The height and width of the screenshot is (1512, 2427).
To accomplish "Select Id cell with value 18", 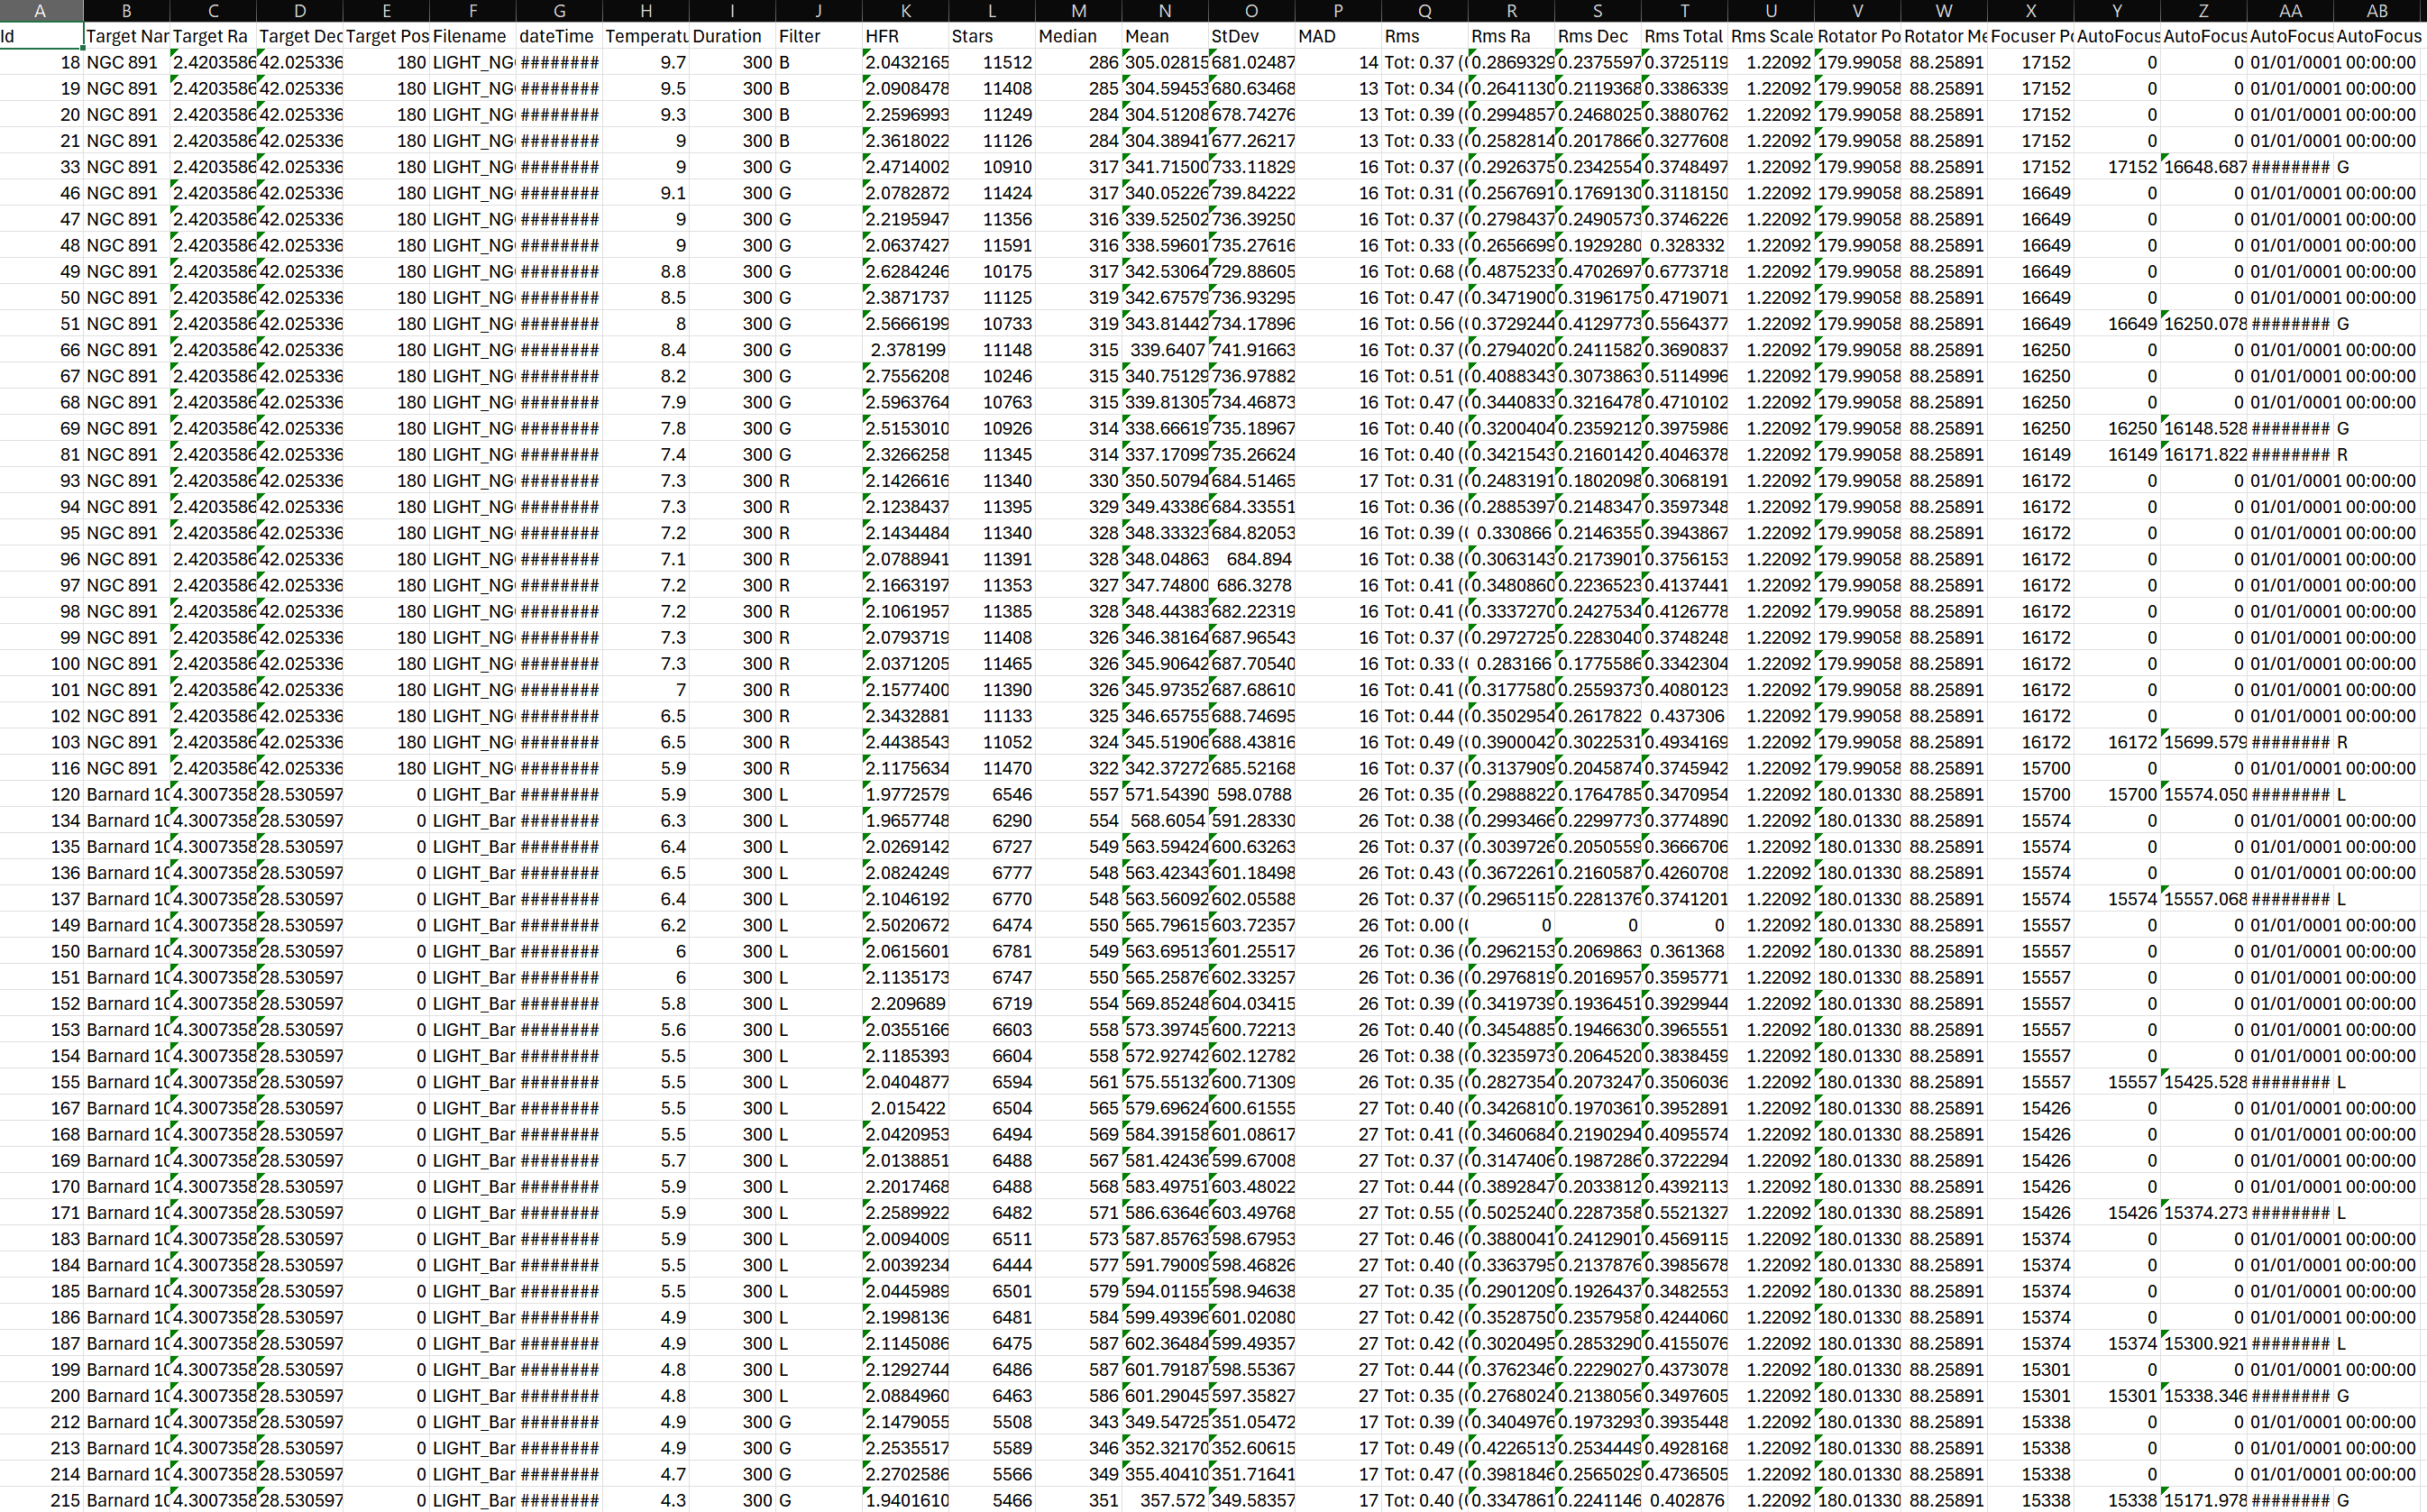I will (x=41, y=62).
